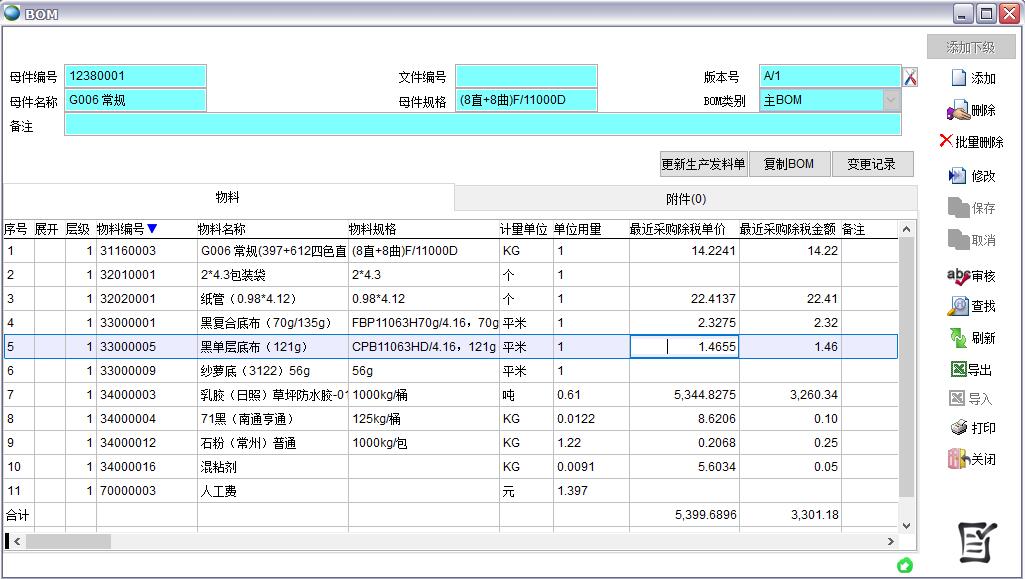Click the red X beside the 版本号 field

(910, 77)
